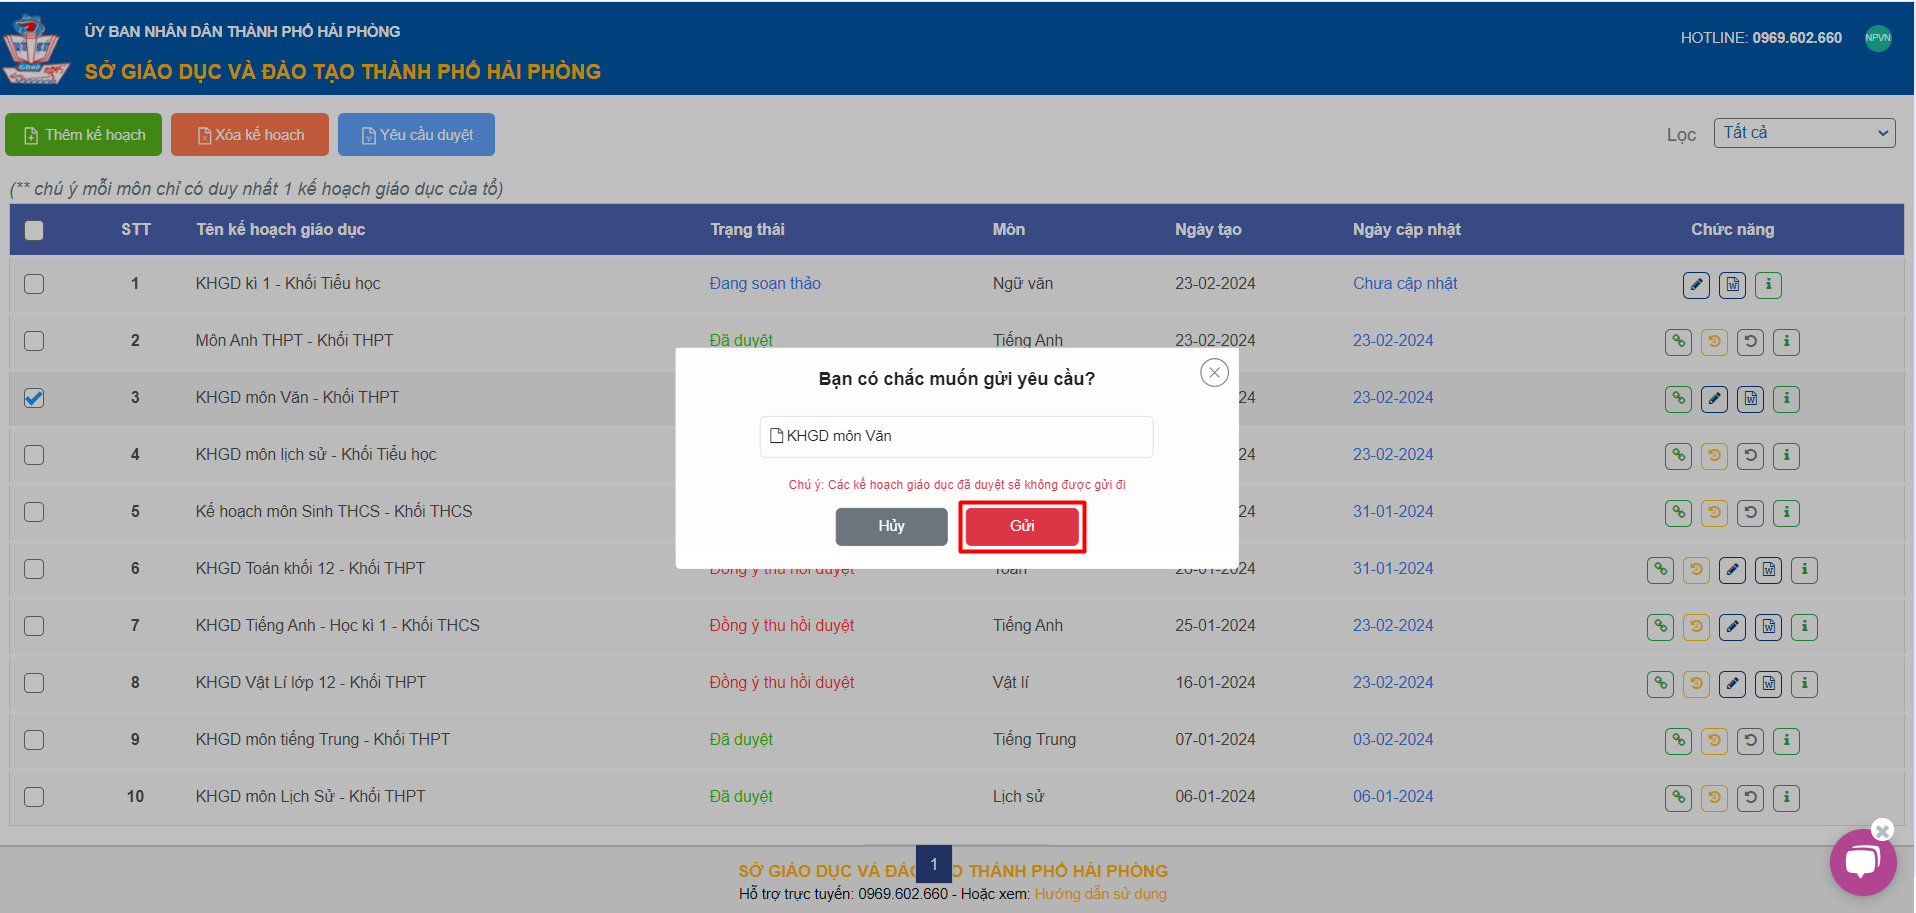Click the pencil edit icon for row 7
1916x913 pixels.
1732,627
